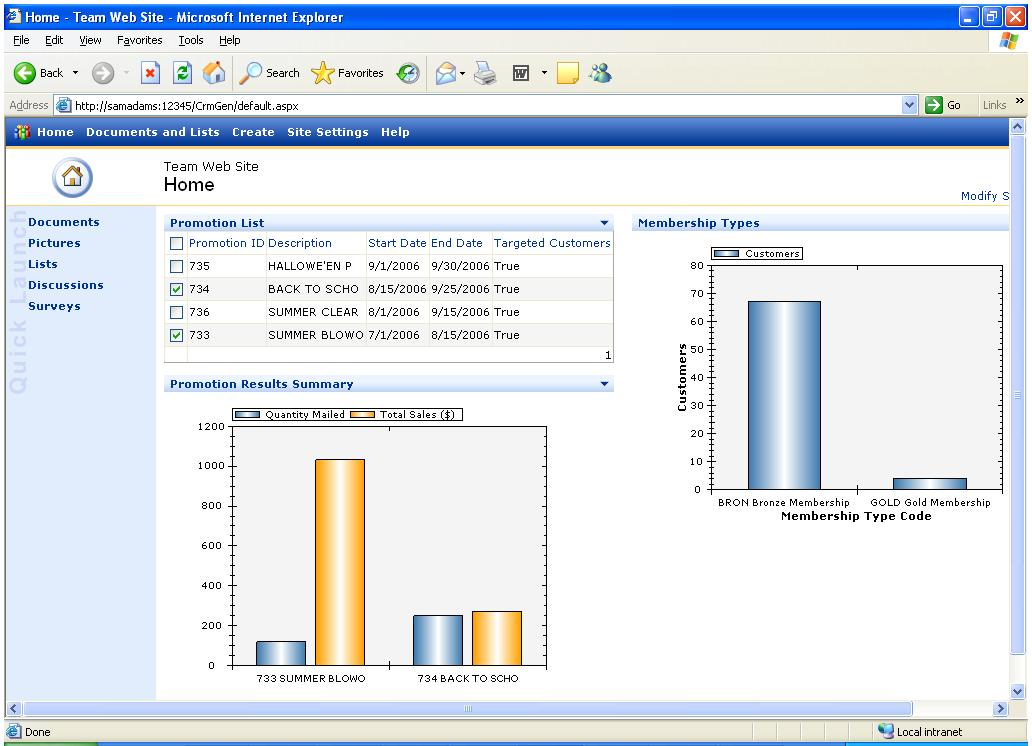
Task: Open Documents in Quick Launch
Action: click(x=64, y=223)
